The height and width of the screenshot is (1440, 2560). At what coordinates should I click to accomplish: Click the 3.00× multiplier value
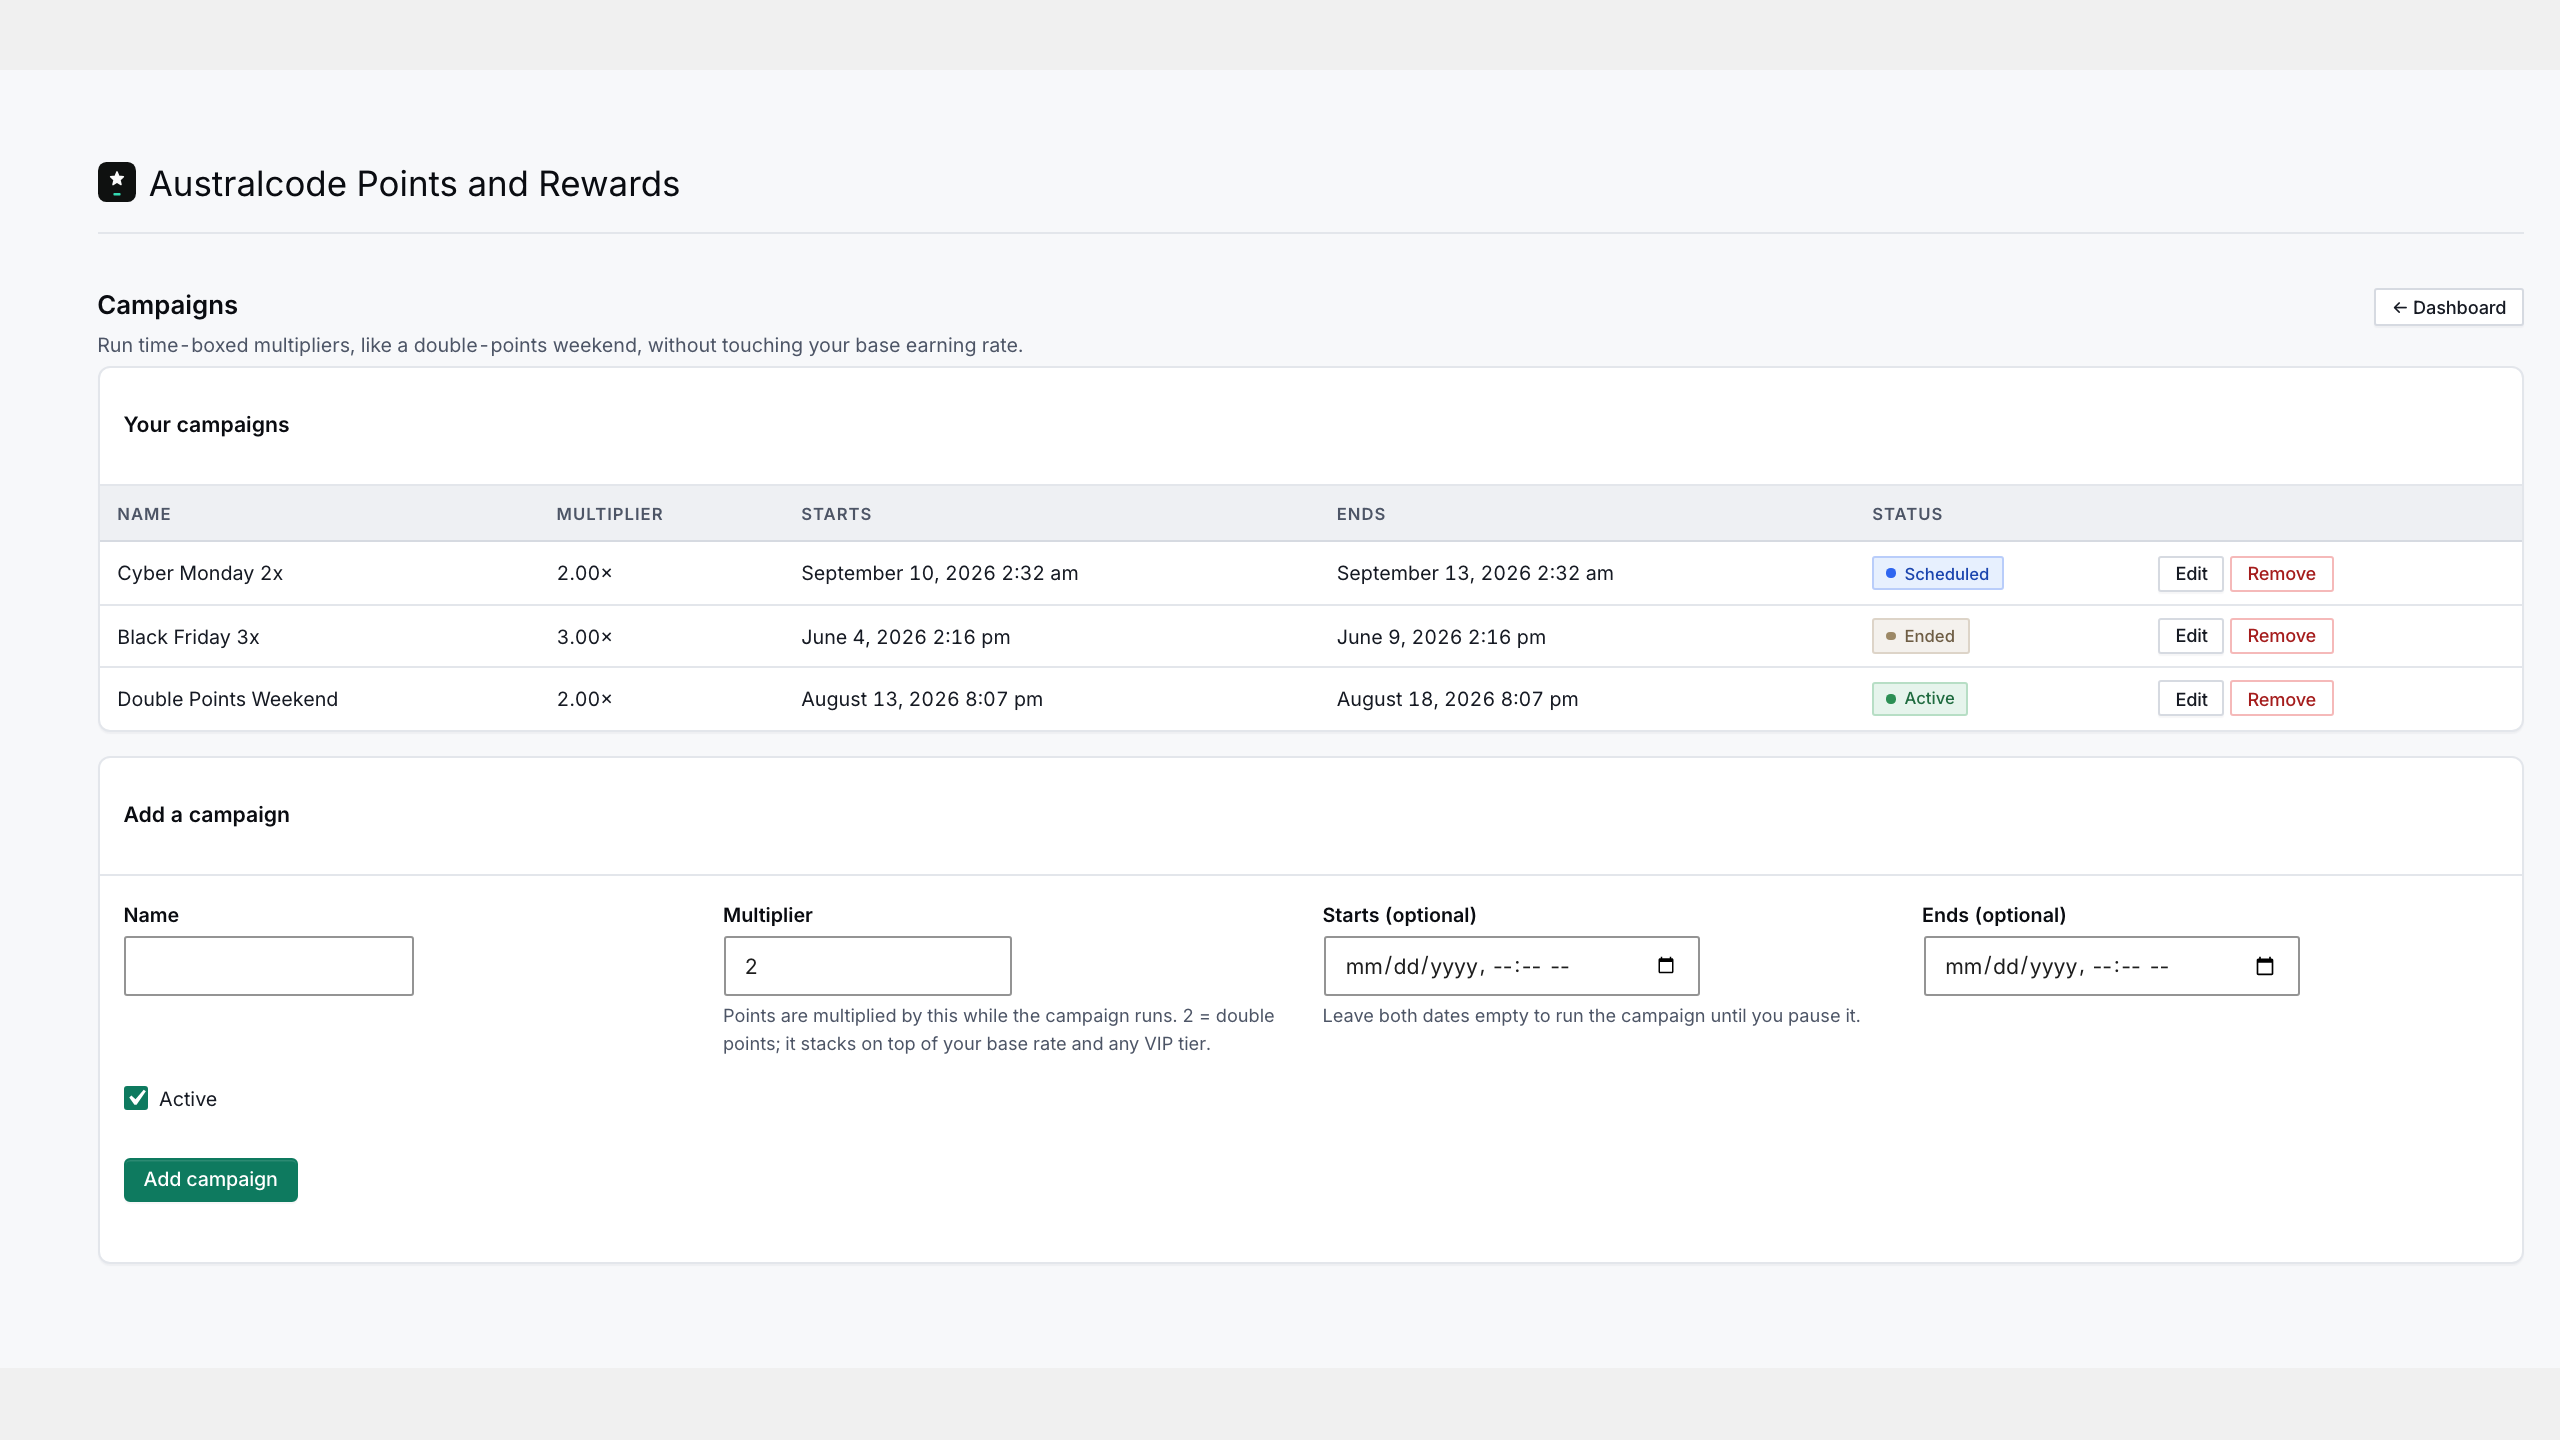[584, 637]
